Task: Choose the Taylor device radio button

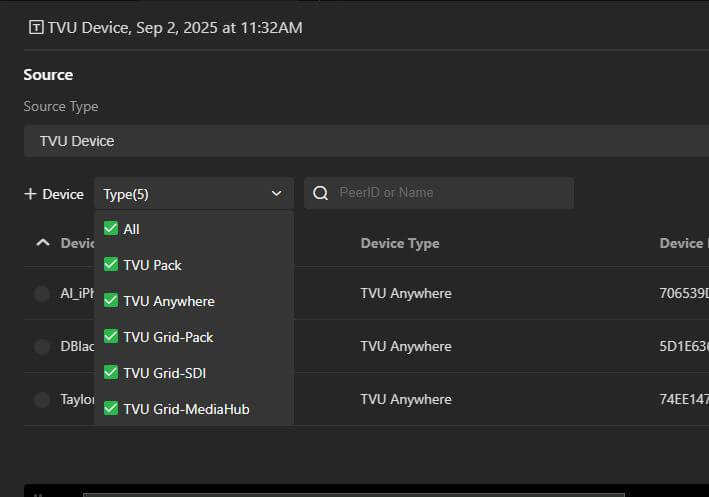Action: pyautogui.click(x=42, y=399)
